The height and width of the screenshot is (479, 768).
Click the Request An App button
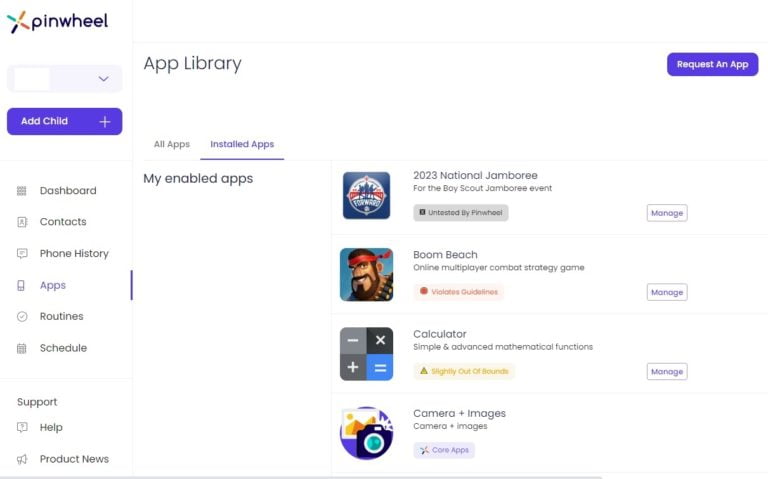(713, 64)
